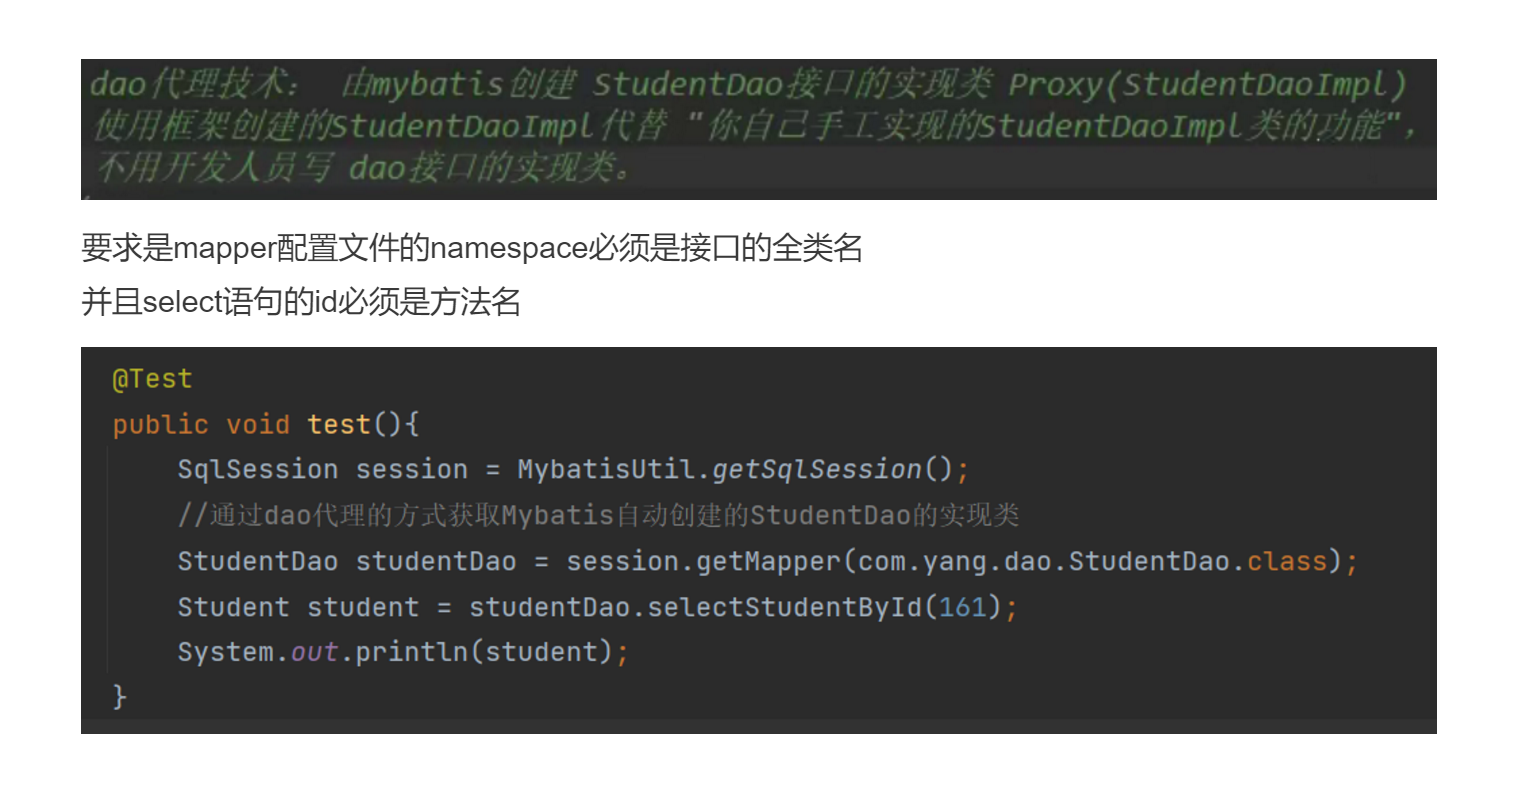Click the grey Chinese comment line in code
Screen dimensions: 1534x788
pyautogui.click(x=598, y=515)
